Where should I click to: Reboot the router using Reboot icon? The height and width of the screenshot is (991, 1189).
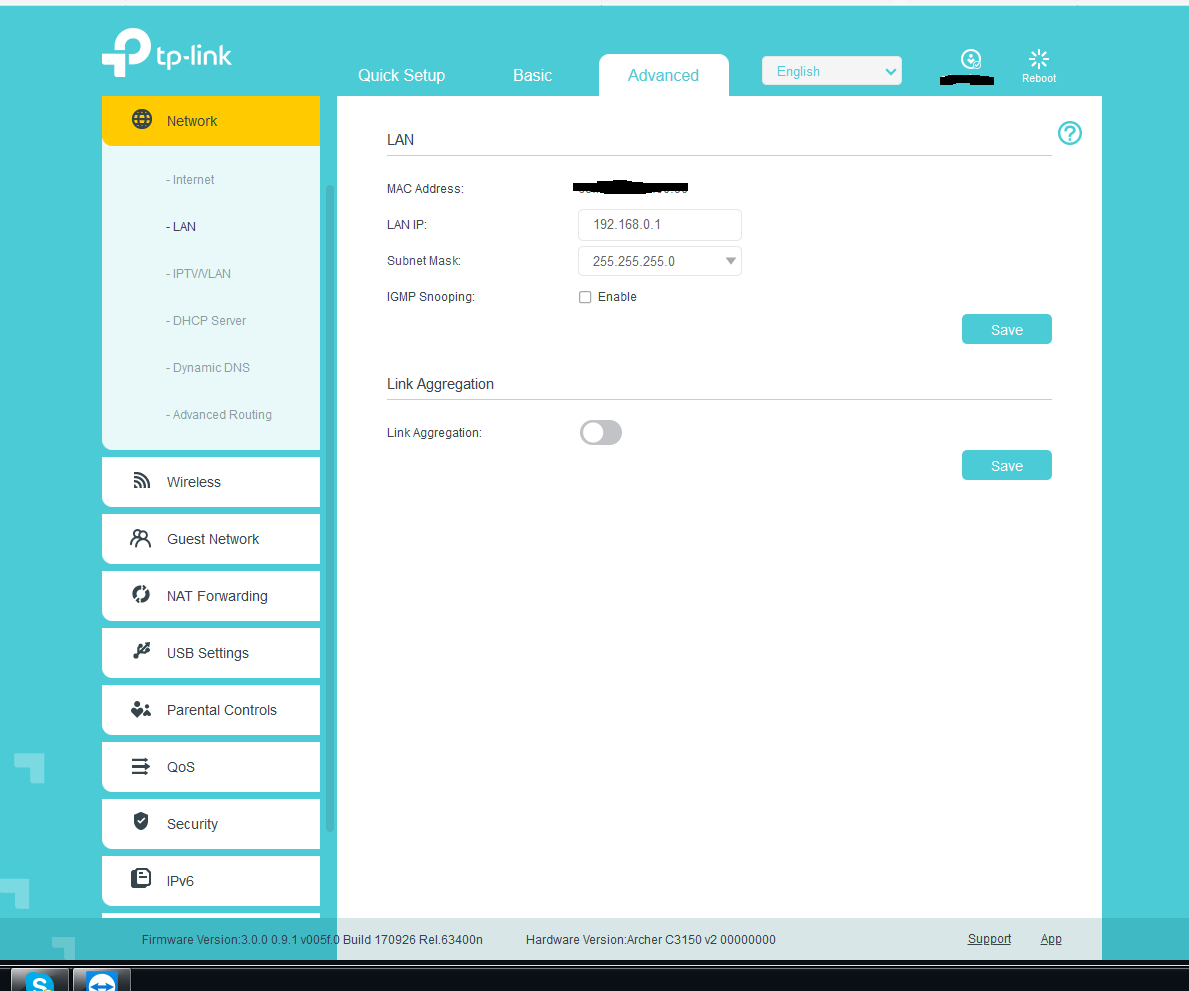click(x=1038, y=60)
